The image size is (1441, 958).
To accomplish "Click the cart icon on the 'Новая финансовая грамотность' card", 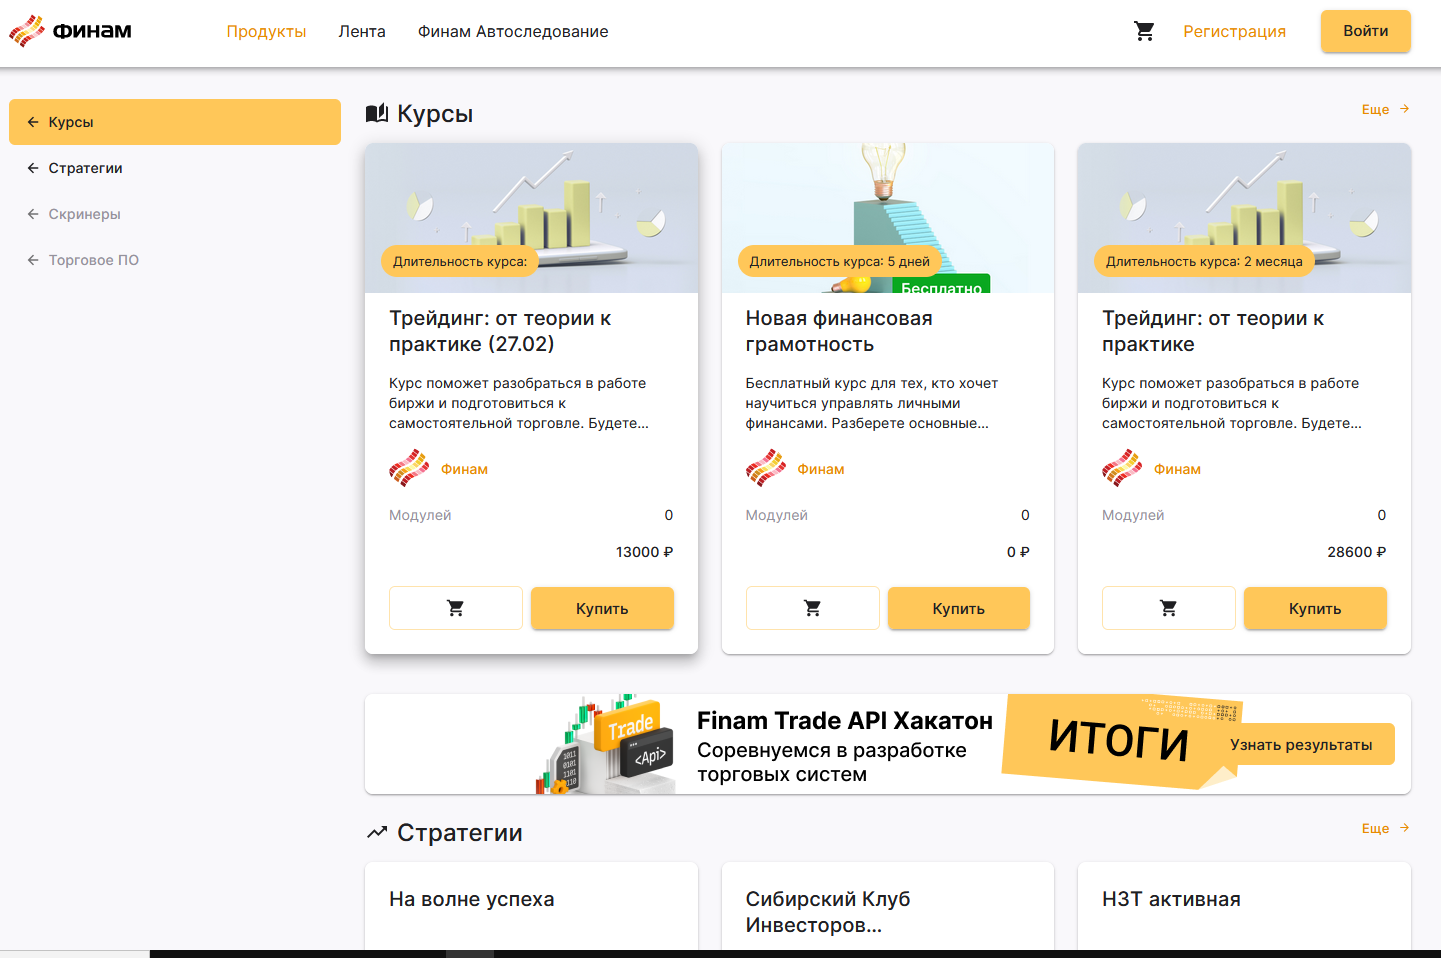I will (x=812, y=608).
